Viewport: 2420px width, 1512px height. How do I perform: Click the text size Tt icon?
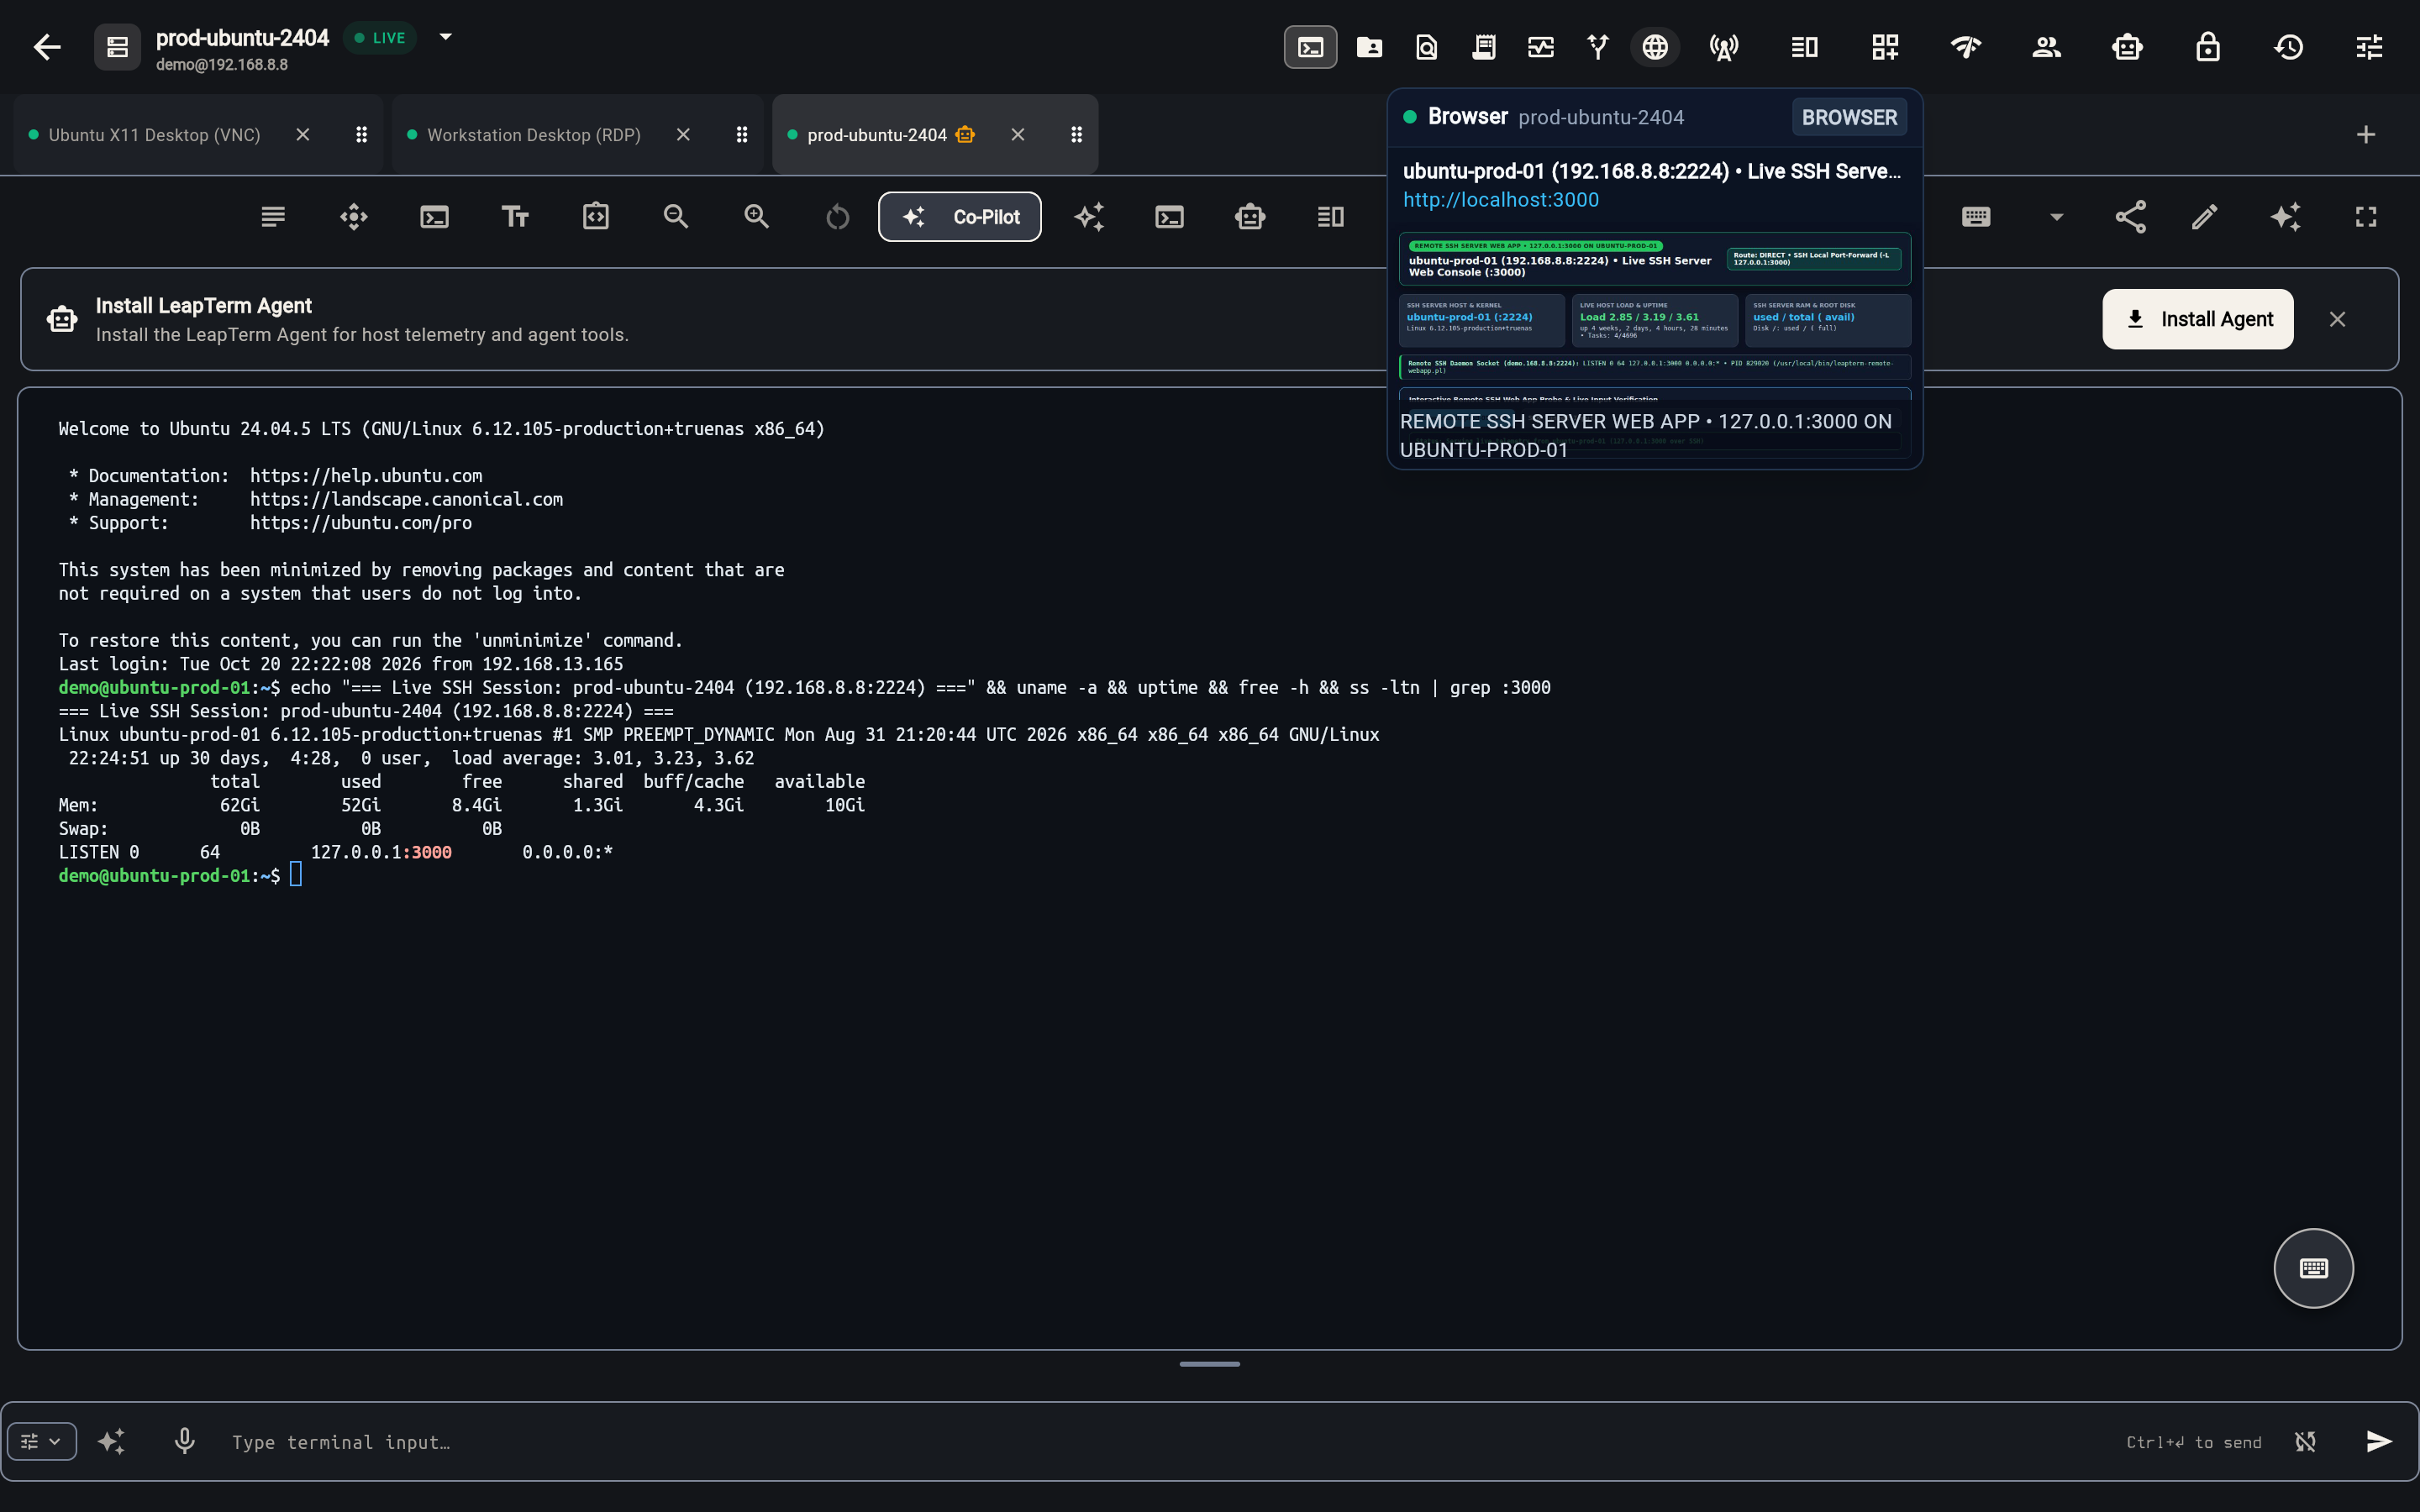(515, 217)
